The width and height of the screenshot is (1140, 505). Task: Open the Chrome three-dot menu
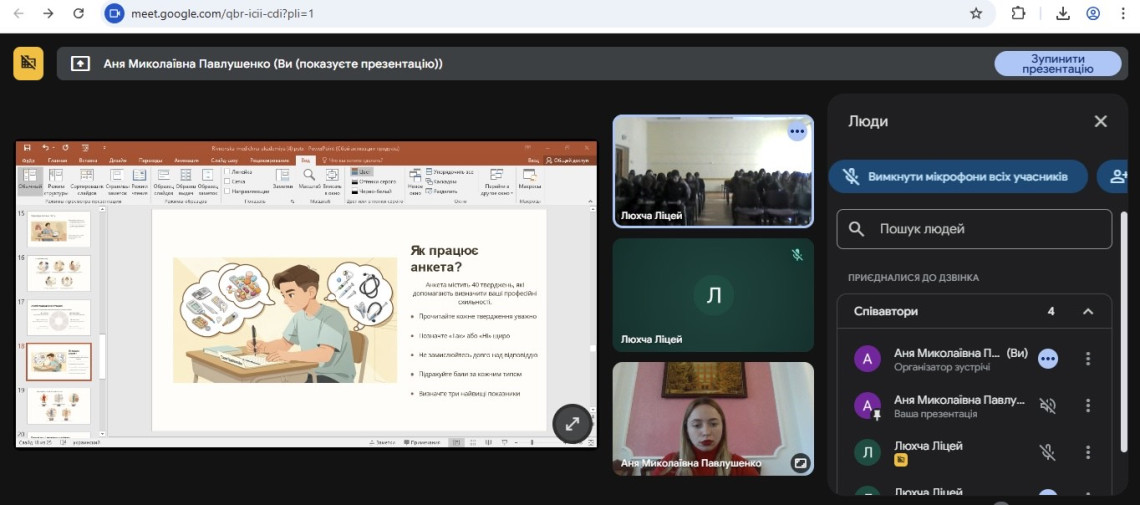(x=1123, y=14)
